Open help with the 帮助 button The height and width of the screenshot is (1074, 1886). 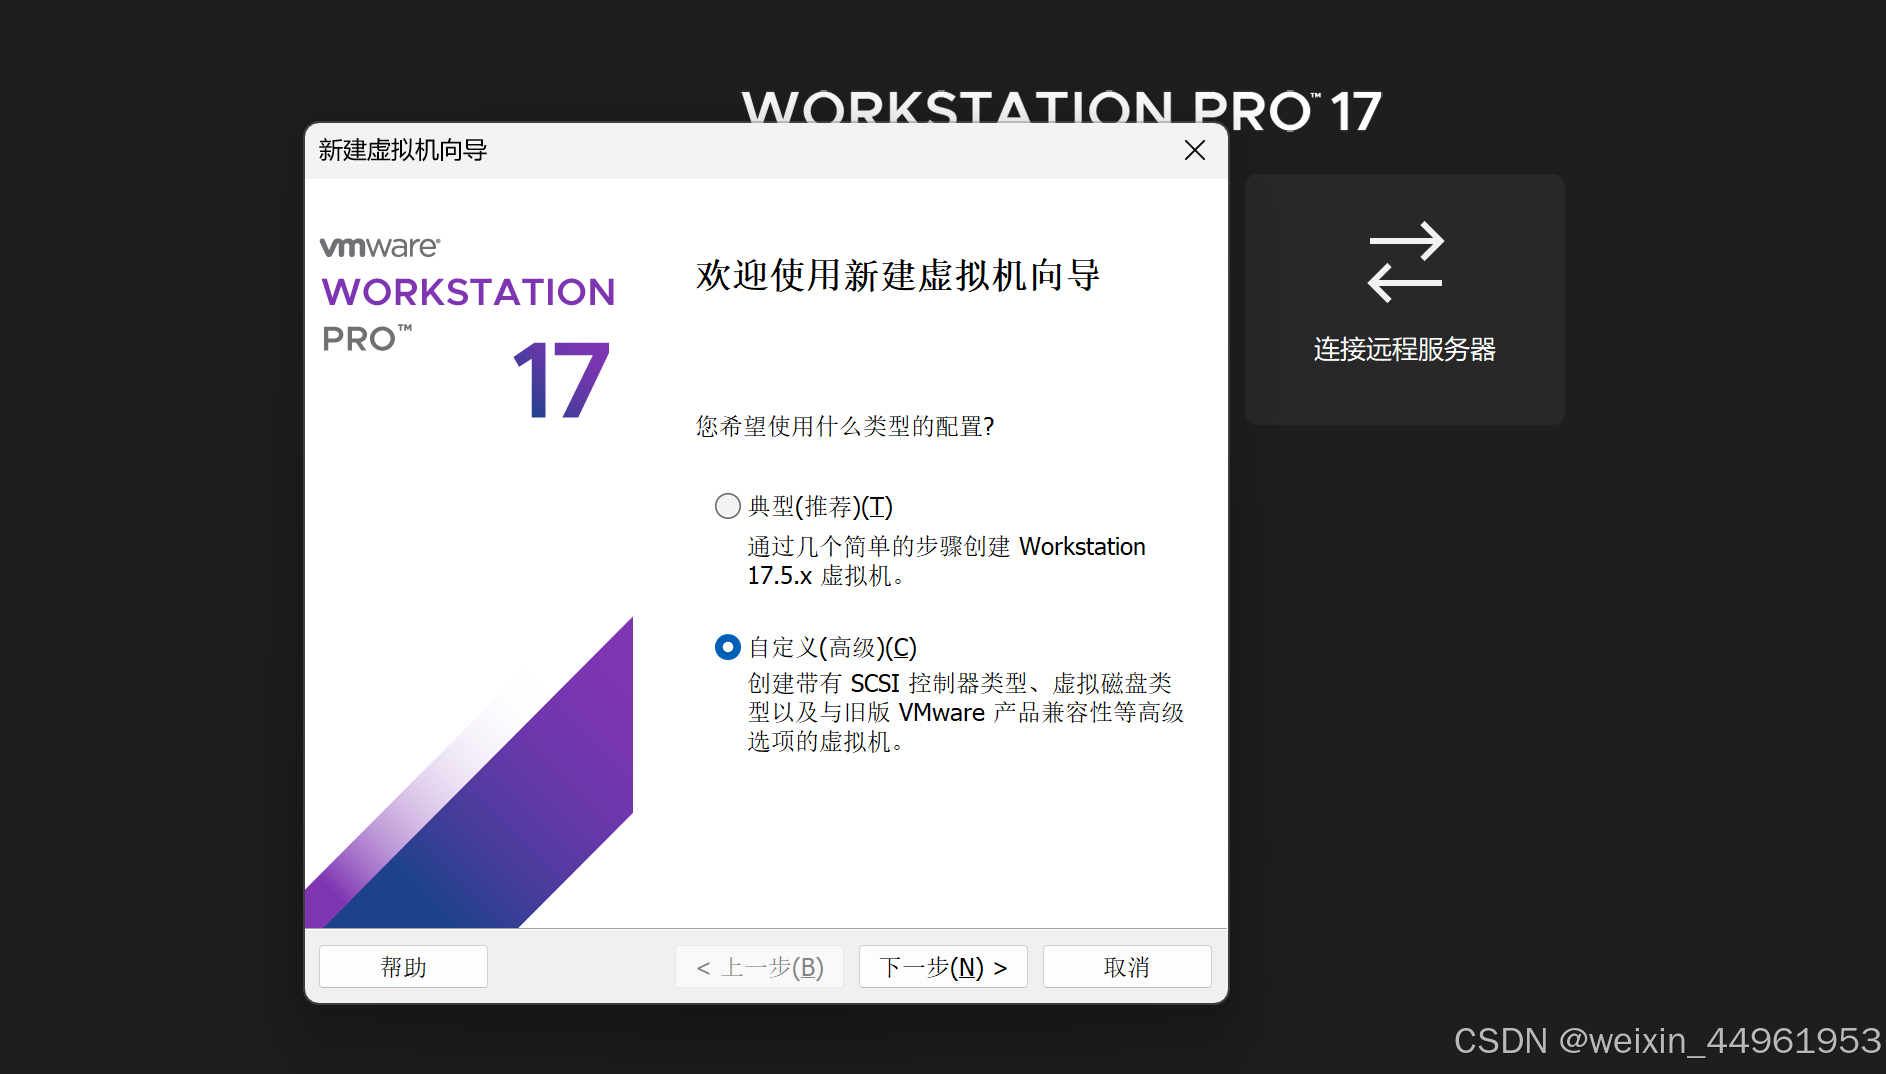tap(403, 967)
